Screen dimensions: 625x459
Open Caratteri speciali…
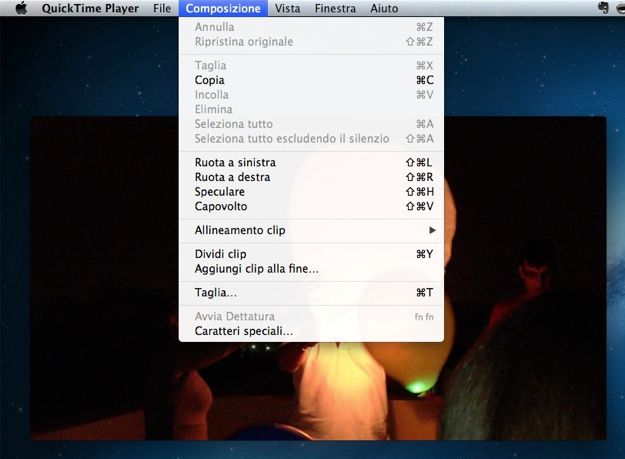pyautogui.click(x=311, y=331)
